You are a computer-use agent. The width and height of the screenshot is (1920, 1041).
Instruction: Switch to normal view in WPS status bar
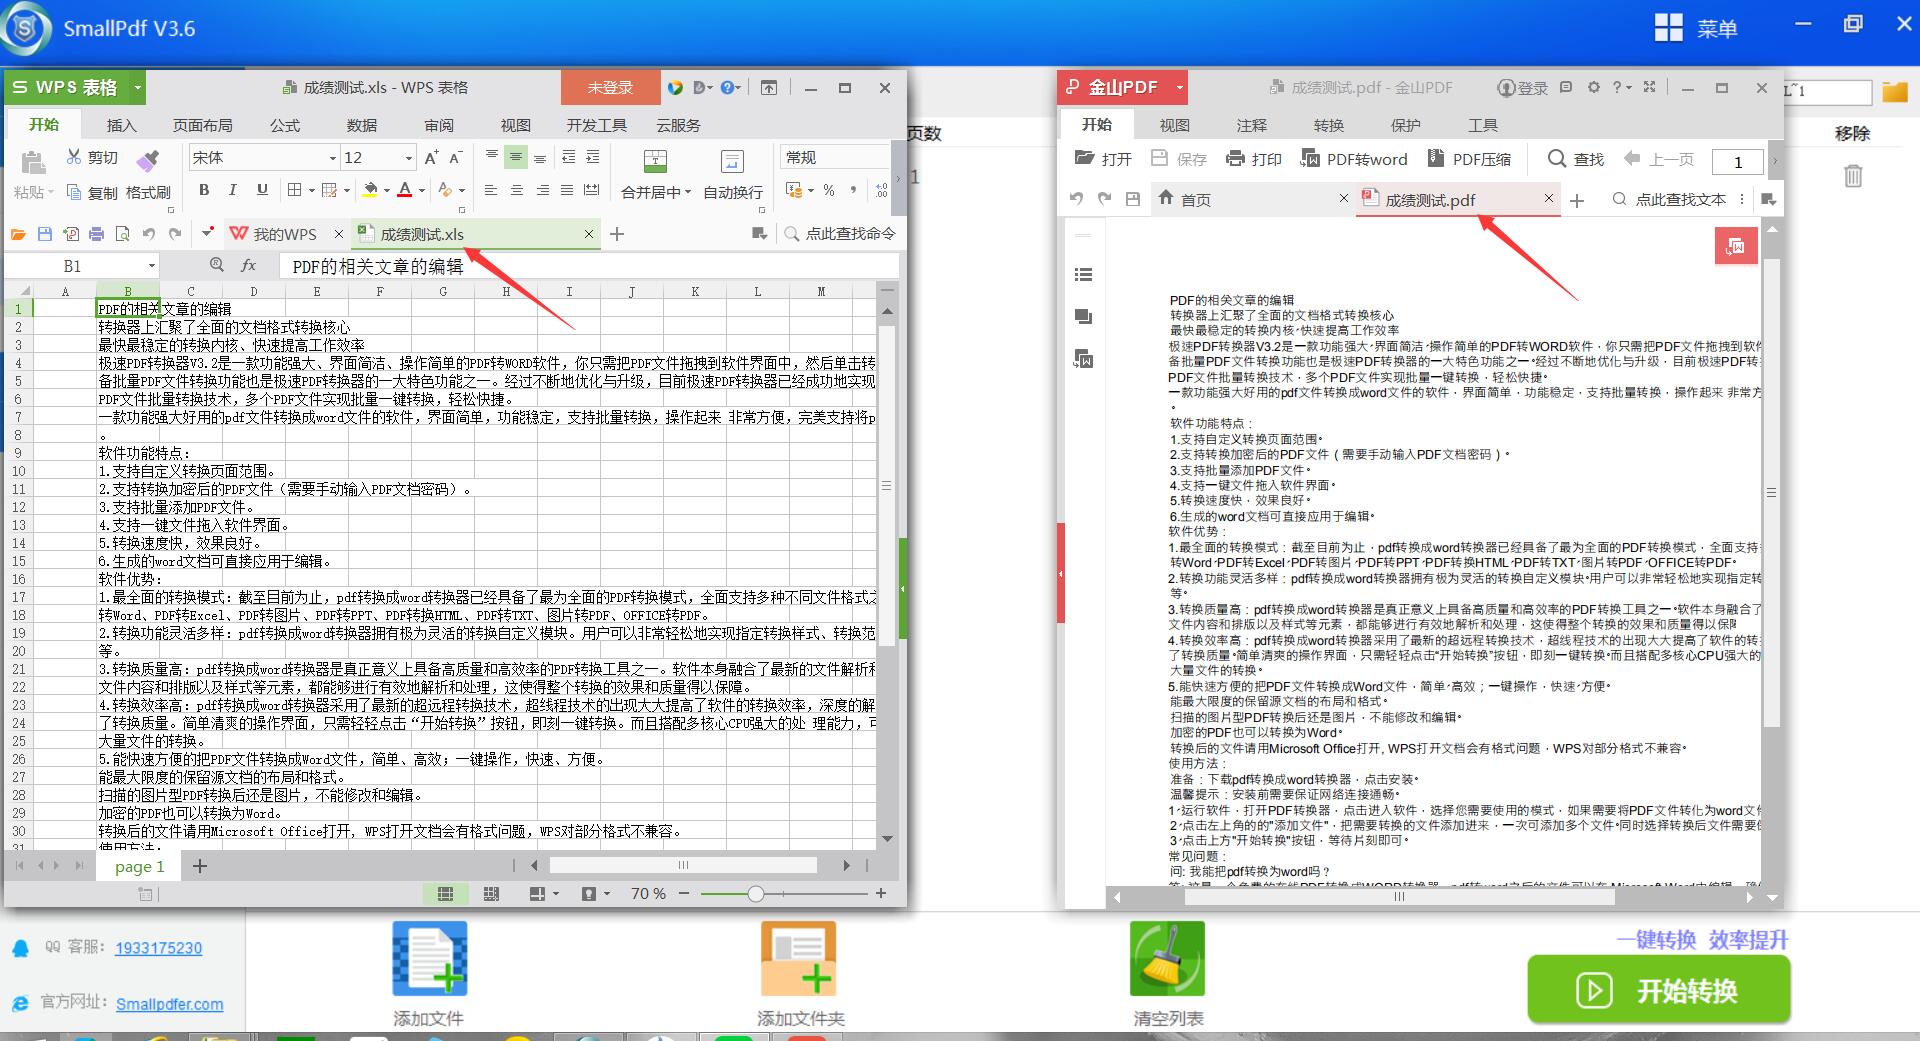(446, 893)
